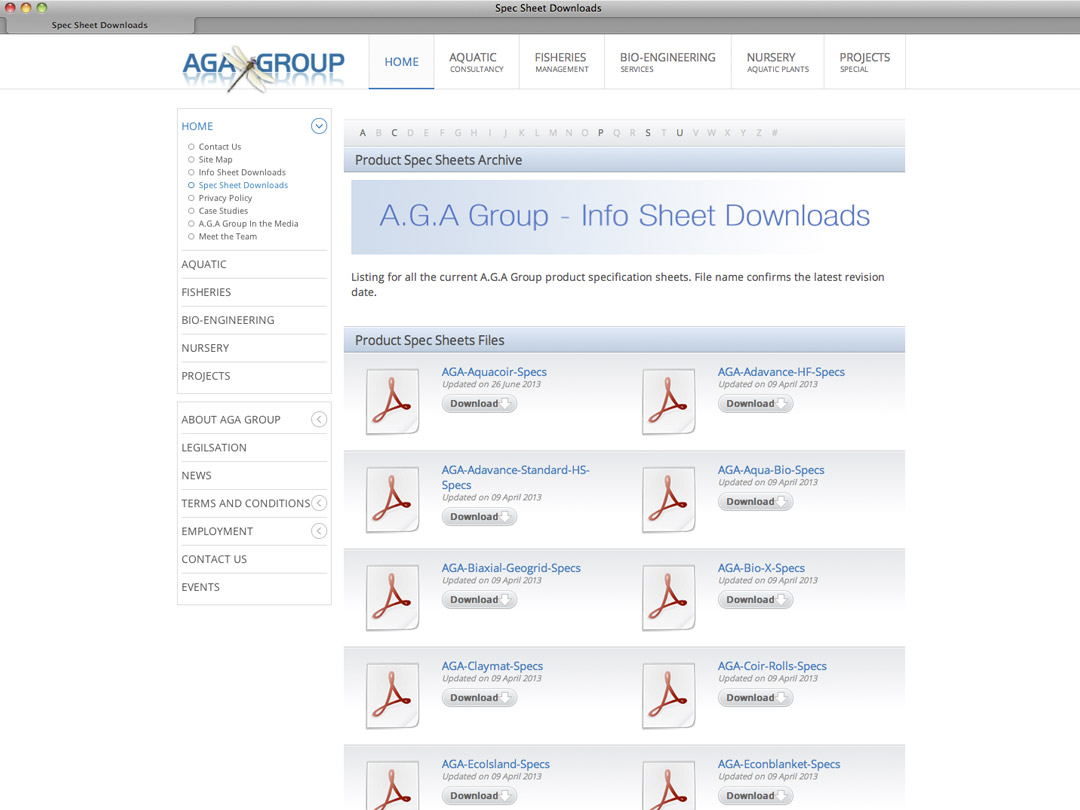
Task: Click the PDF icon beside AGA-Biaxial-Geogrid-Specs
Action: pos(392,597)
